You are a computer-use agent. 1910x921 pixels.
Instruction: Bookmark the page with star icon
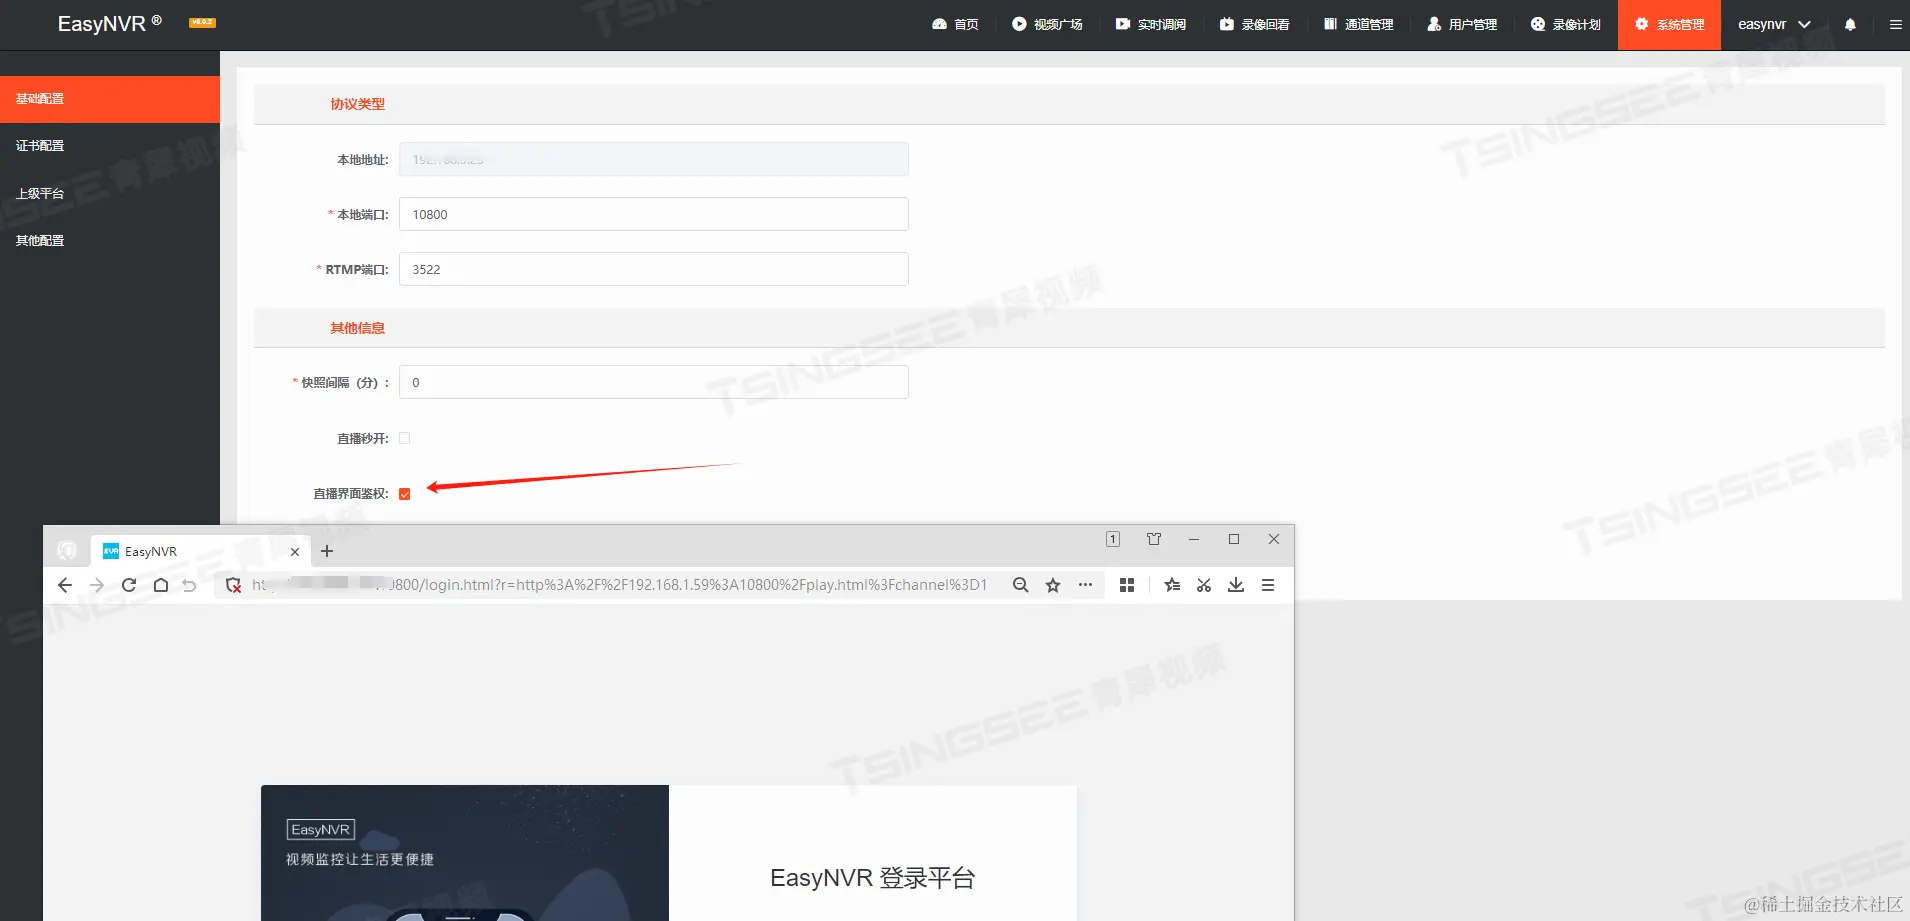click(x=1053, y=585)
